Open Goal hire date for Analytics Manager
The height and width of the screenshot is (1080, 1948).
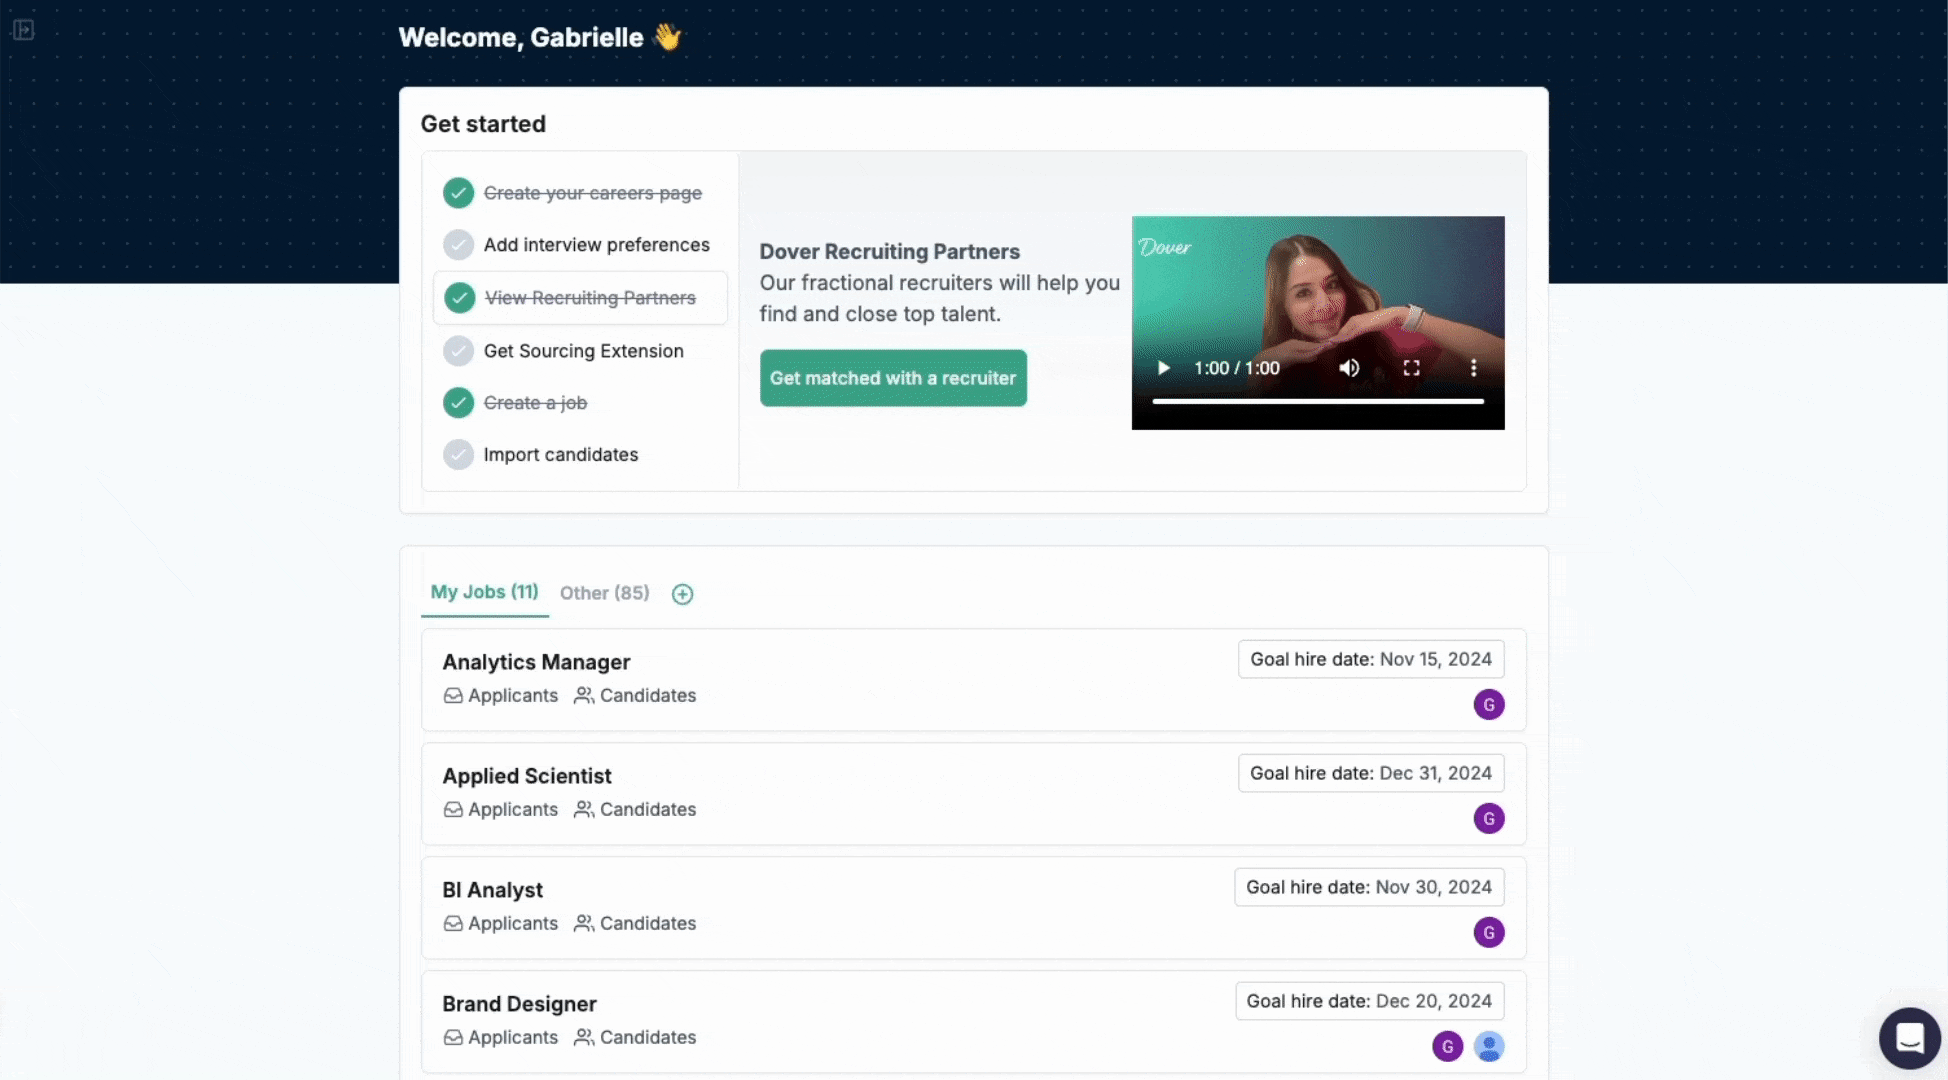click(x=1370, y=659)
